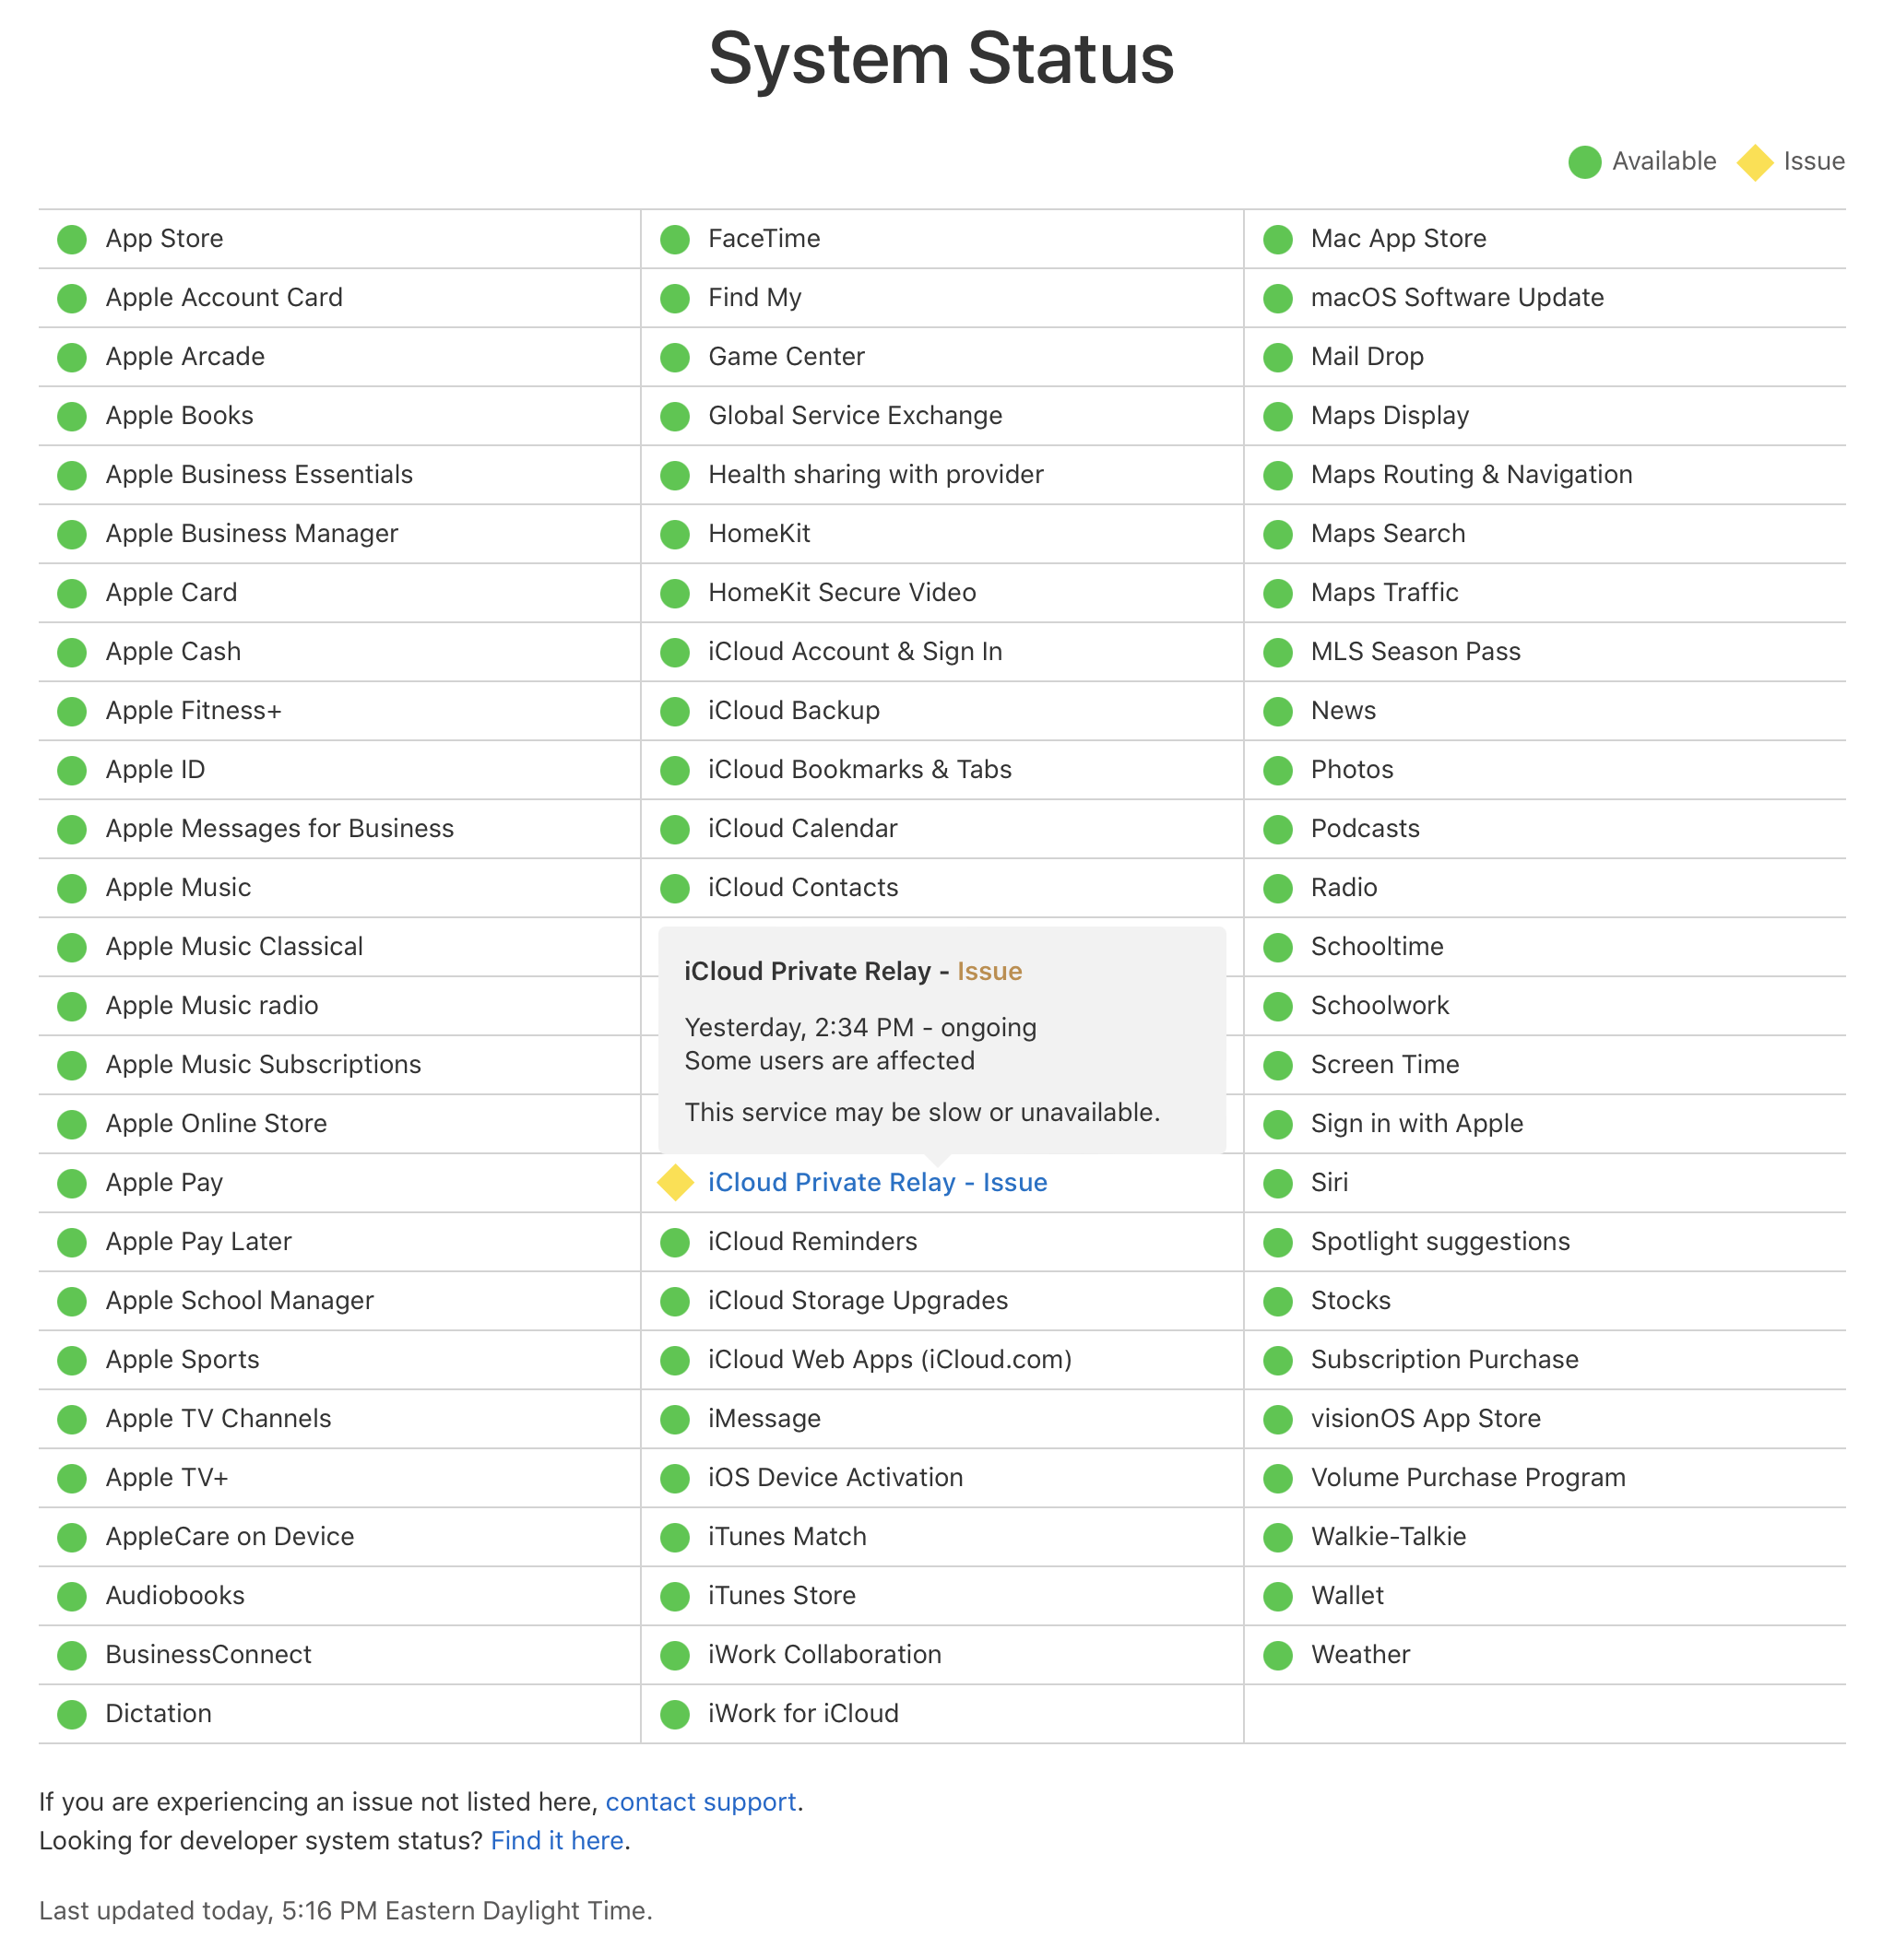Click the yellow diamond icon beside iCloud Private Relay
Image resolution: width=1883 pixels, height=1960 pixels.
coord(675,1182)
